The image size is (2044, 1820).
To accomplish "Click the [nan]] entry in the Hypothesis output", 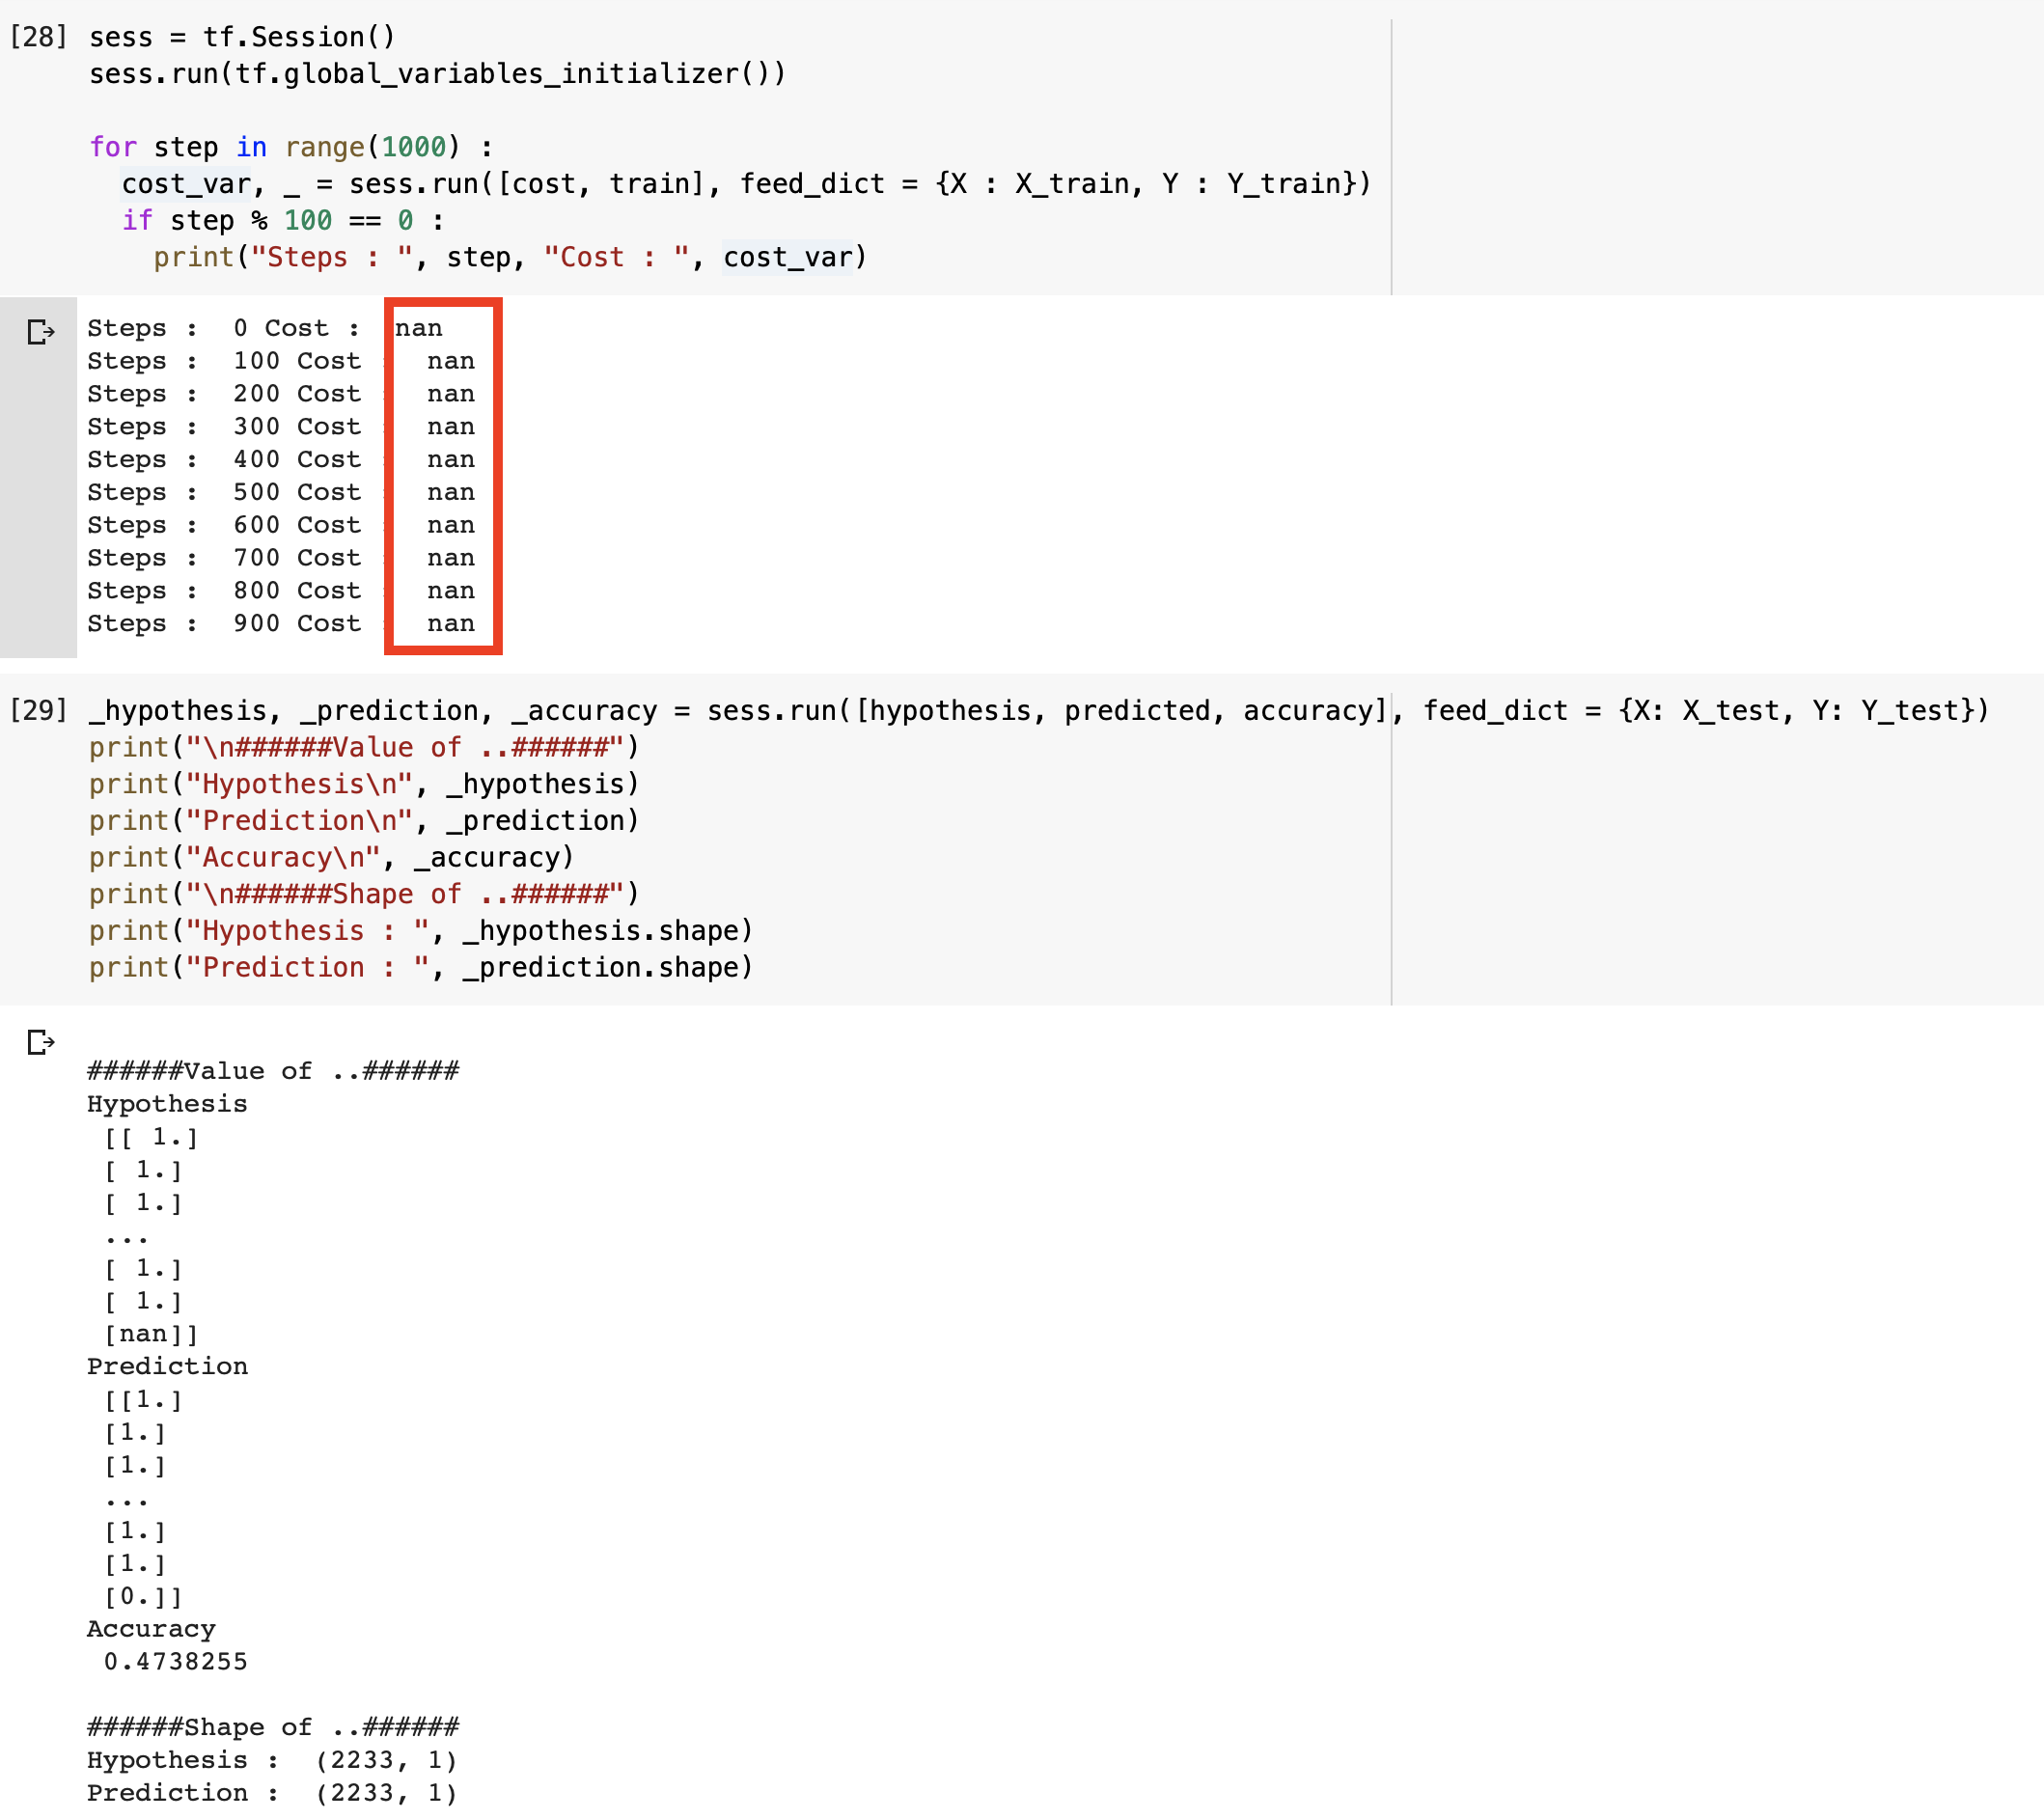I will tap(151, 1334).
